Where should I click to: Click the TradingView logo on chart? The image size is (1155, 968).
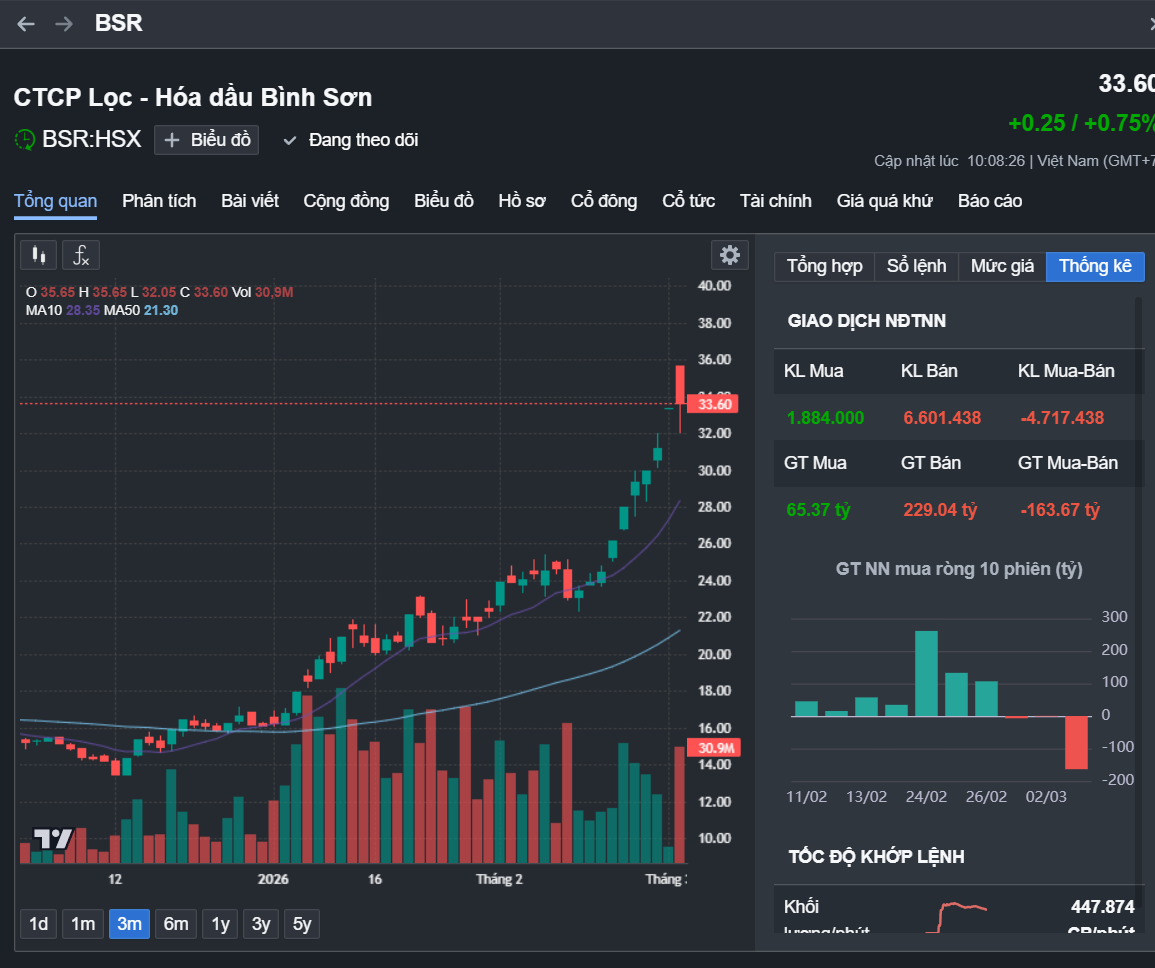tap(53, 839)
